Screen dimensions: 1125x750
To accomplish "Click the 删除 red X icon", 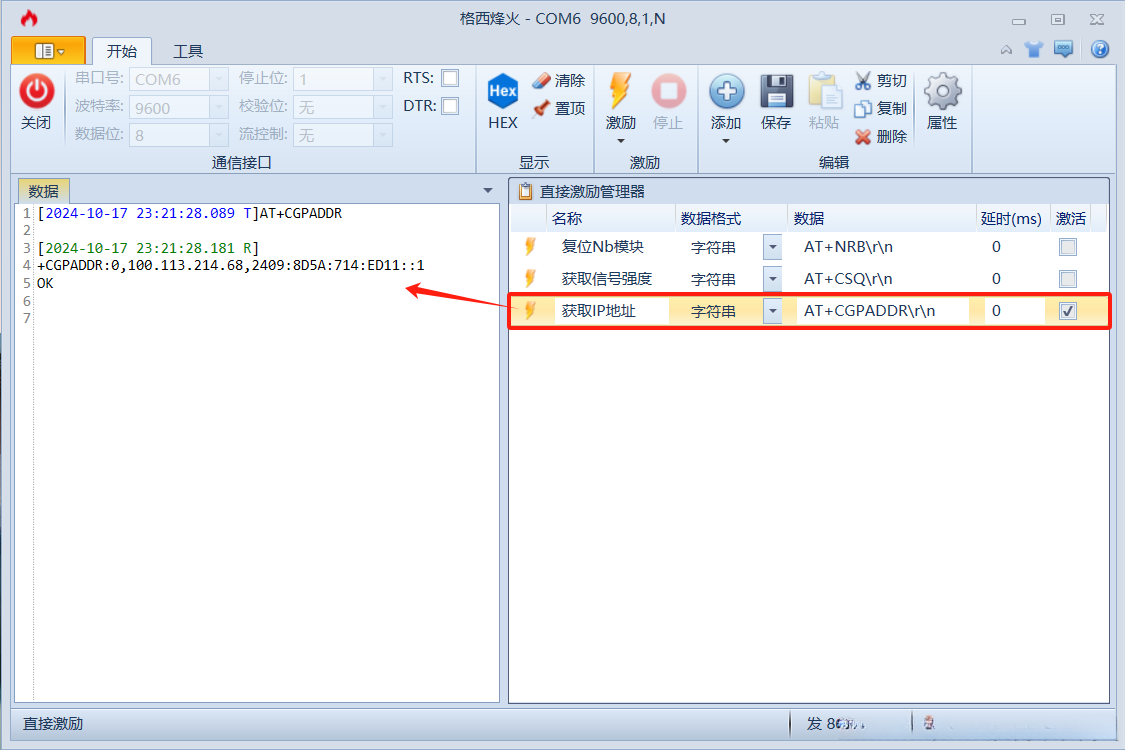I will point(863,136).
